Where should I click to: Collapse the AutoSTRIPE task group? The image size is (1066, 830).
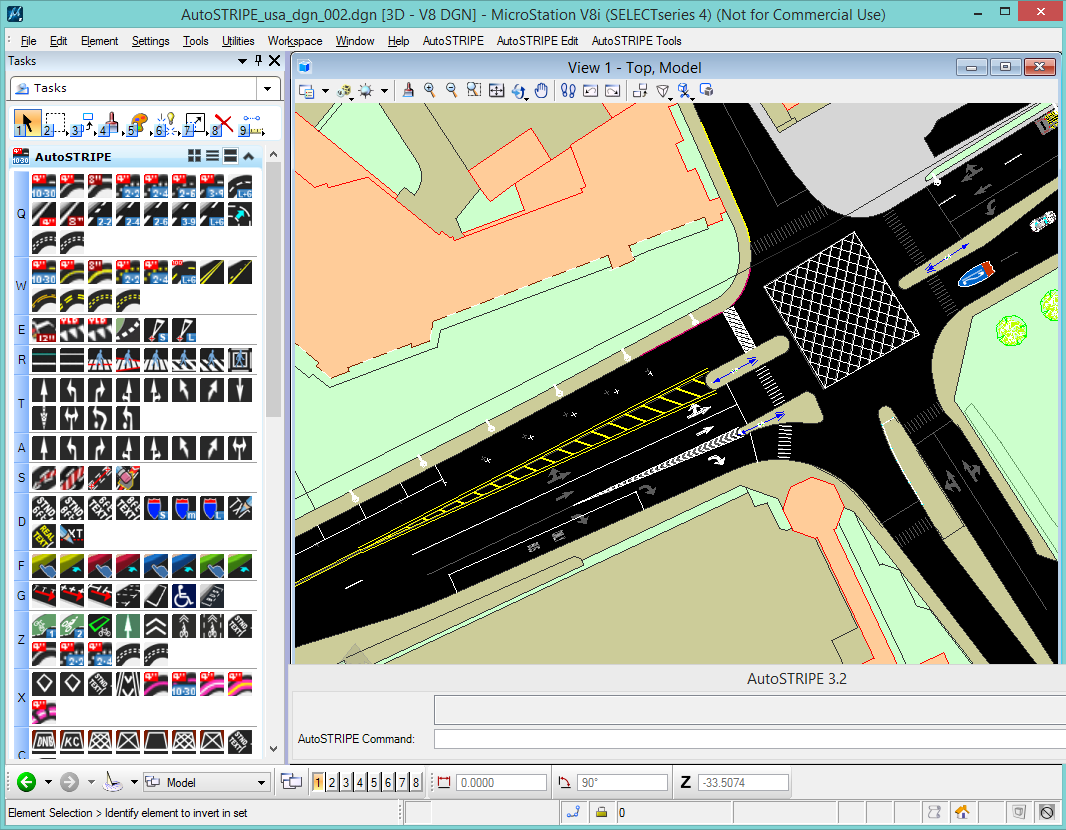249,156
